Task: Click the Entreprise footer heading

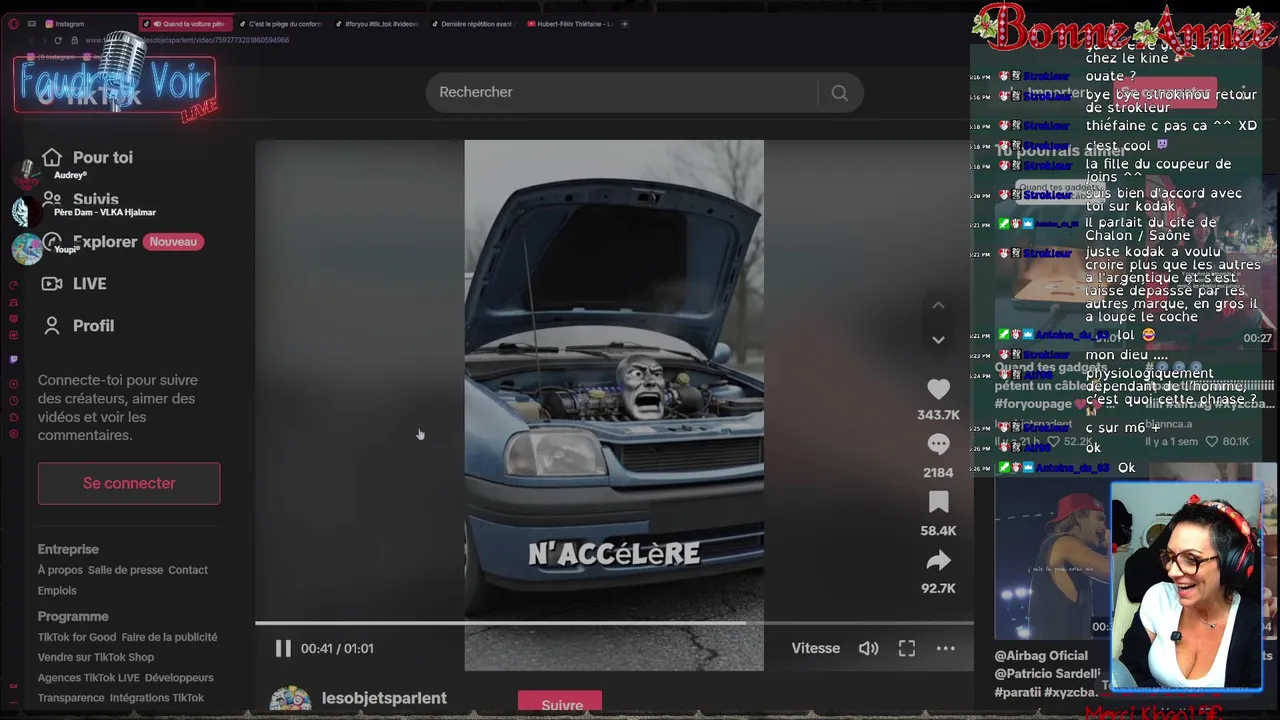Action: (68, 549)
